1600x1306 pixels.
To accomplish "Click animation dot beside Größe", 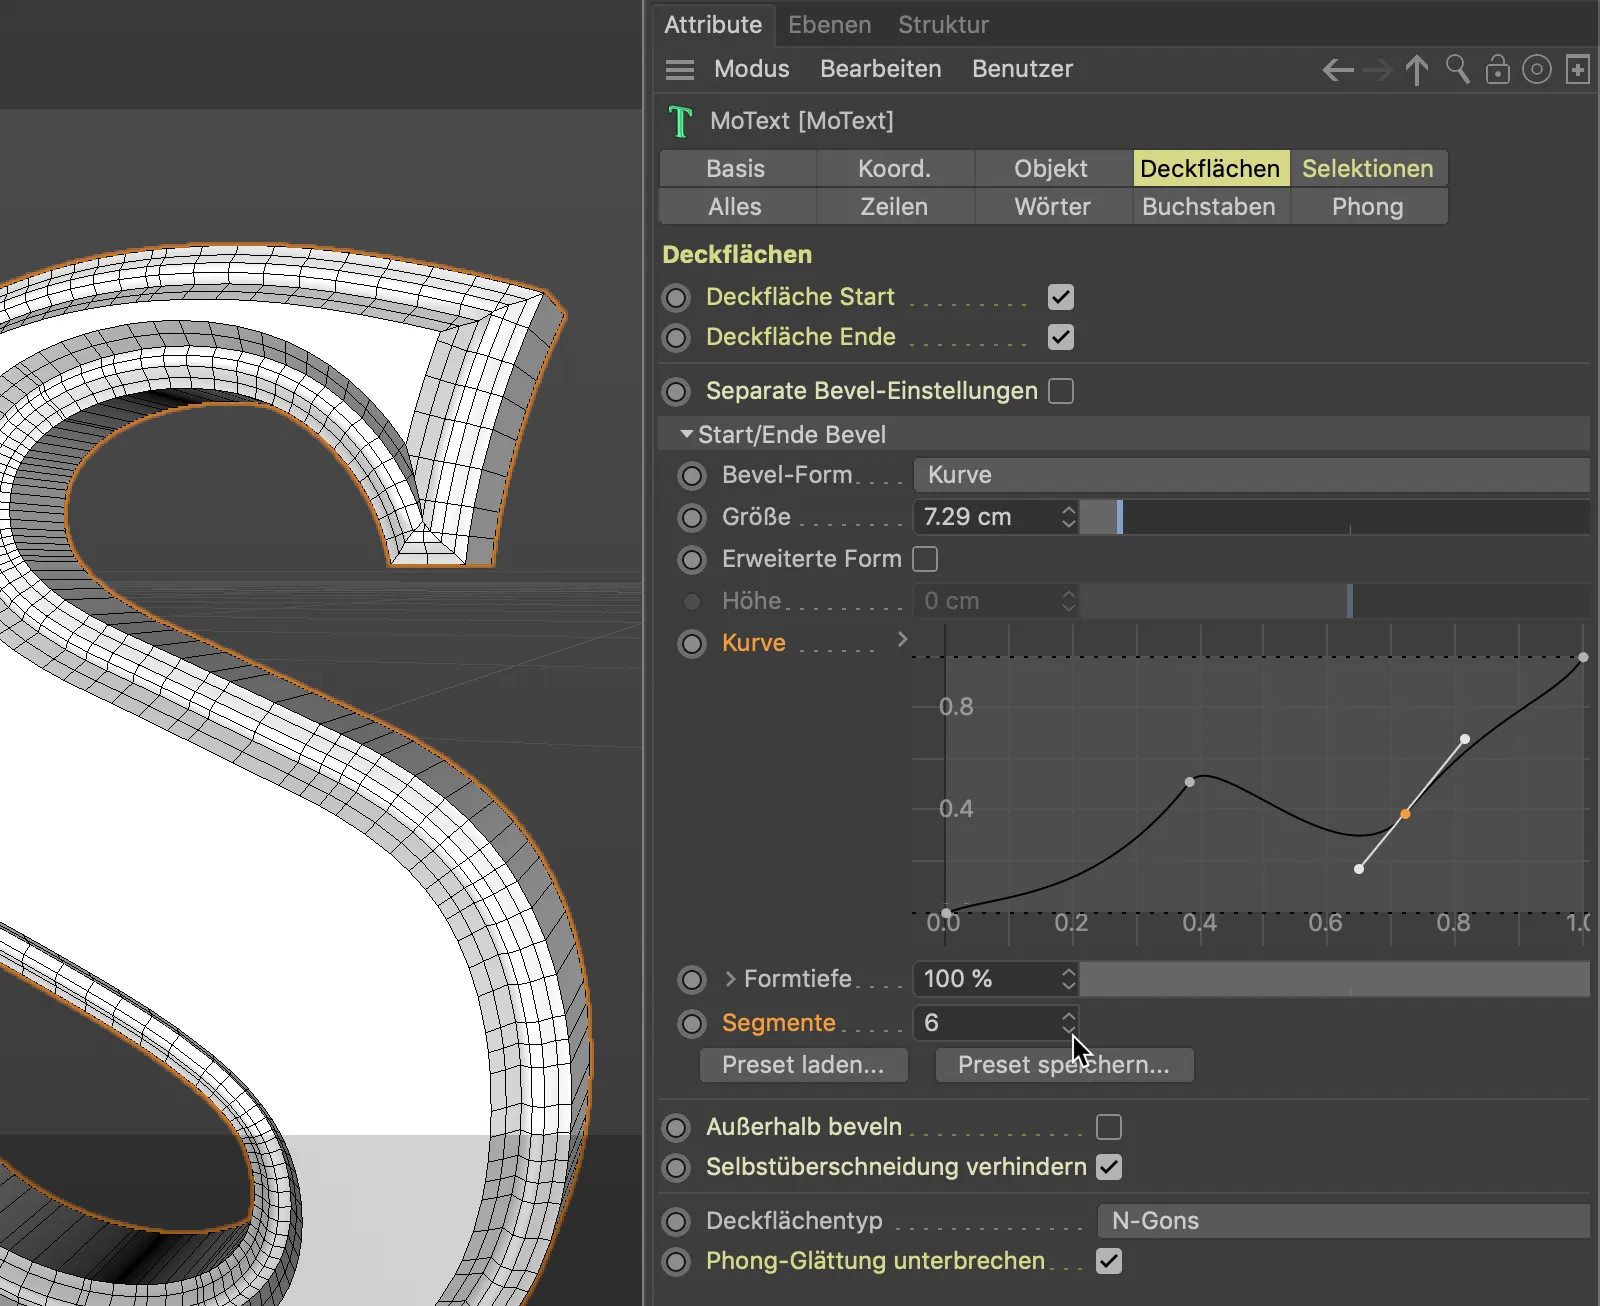I will click(x=692, y=518).
